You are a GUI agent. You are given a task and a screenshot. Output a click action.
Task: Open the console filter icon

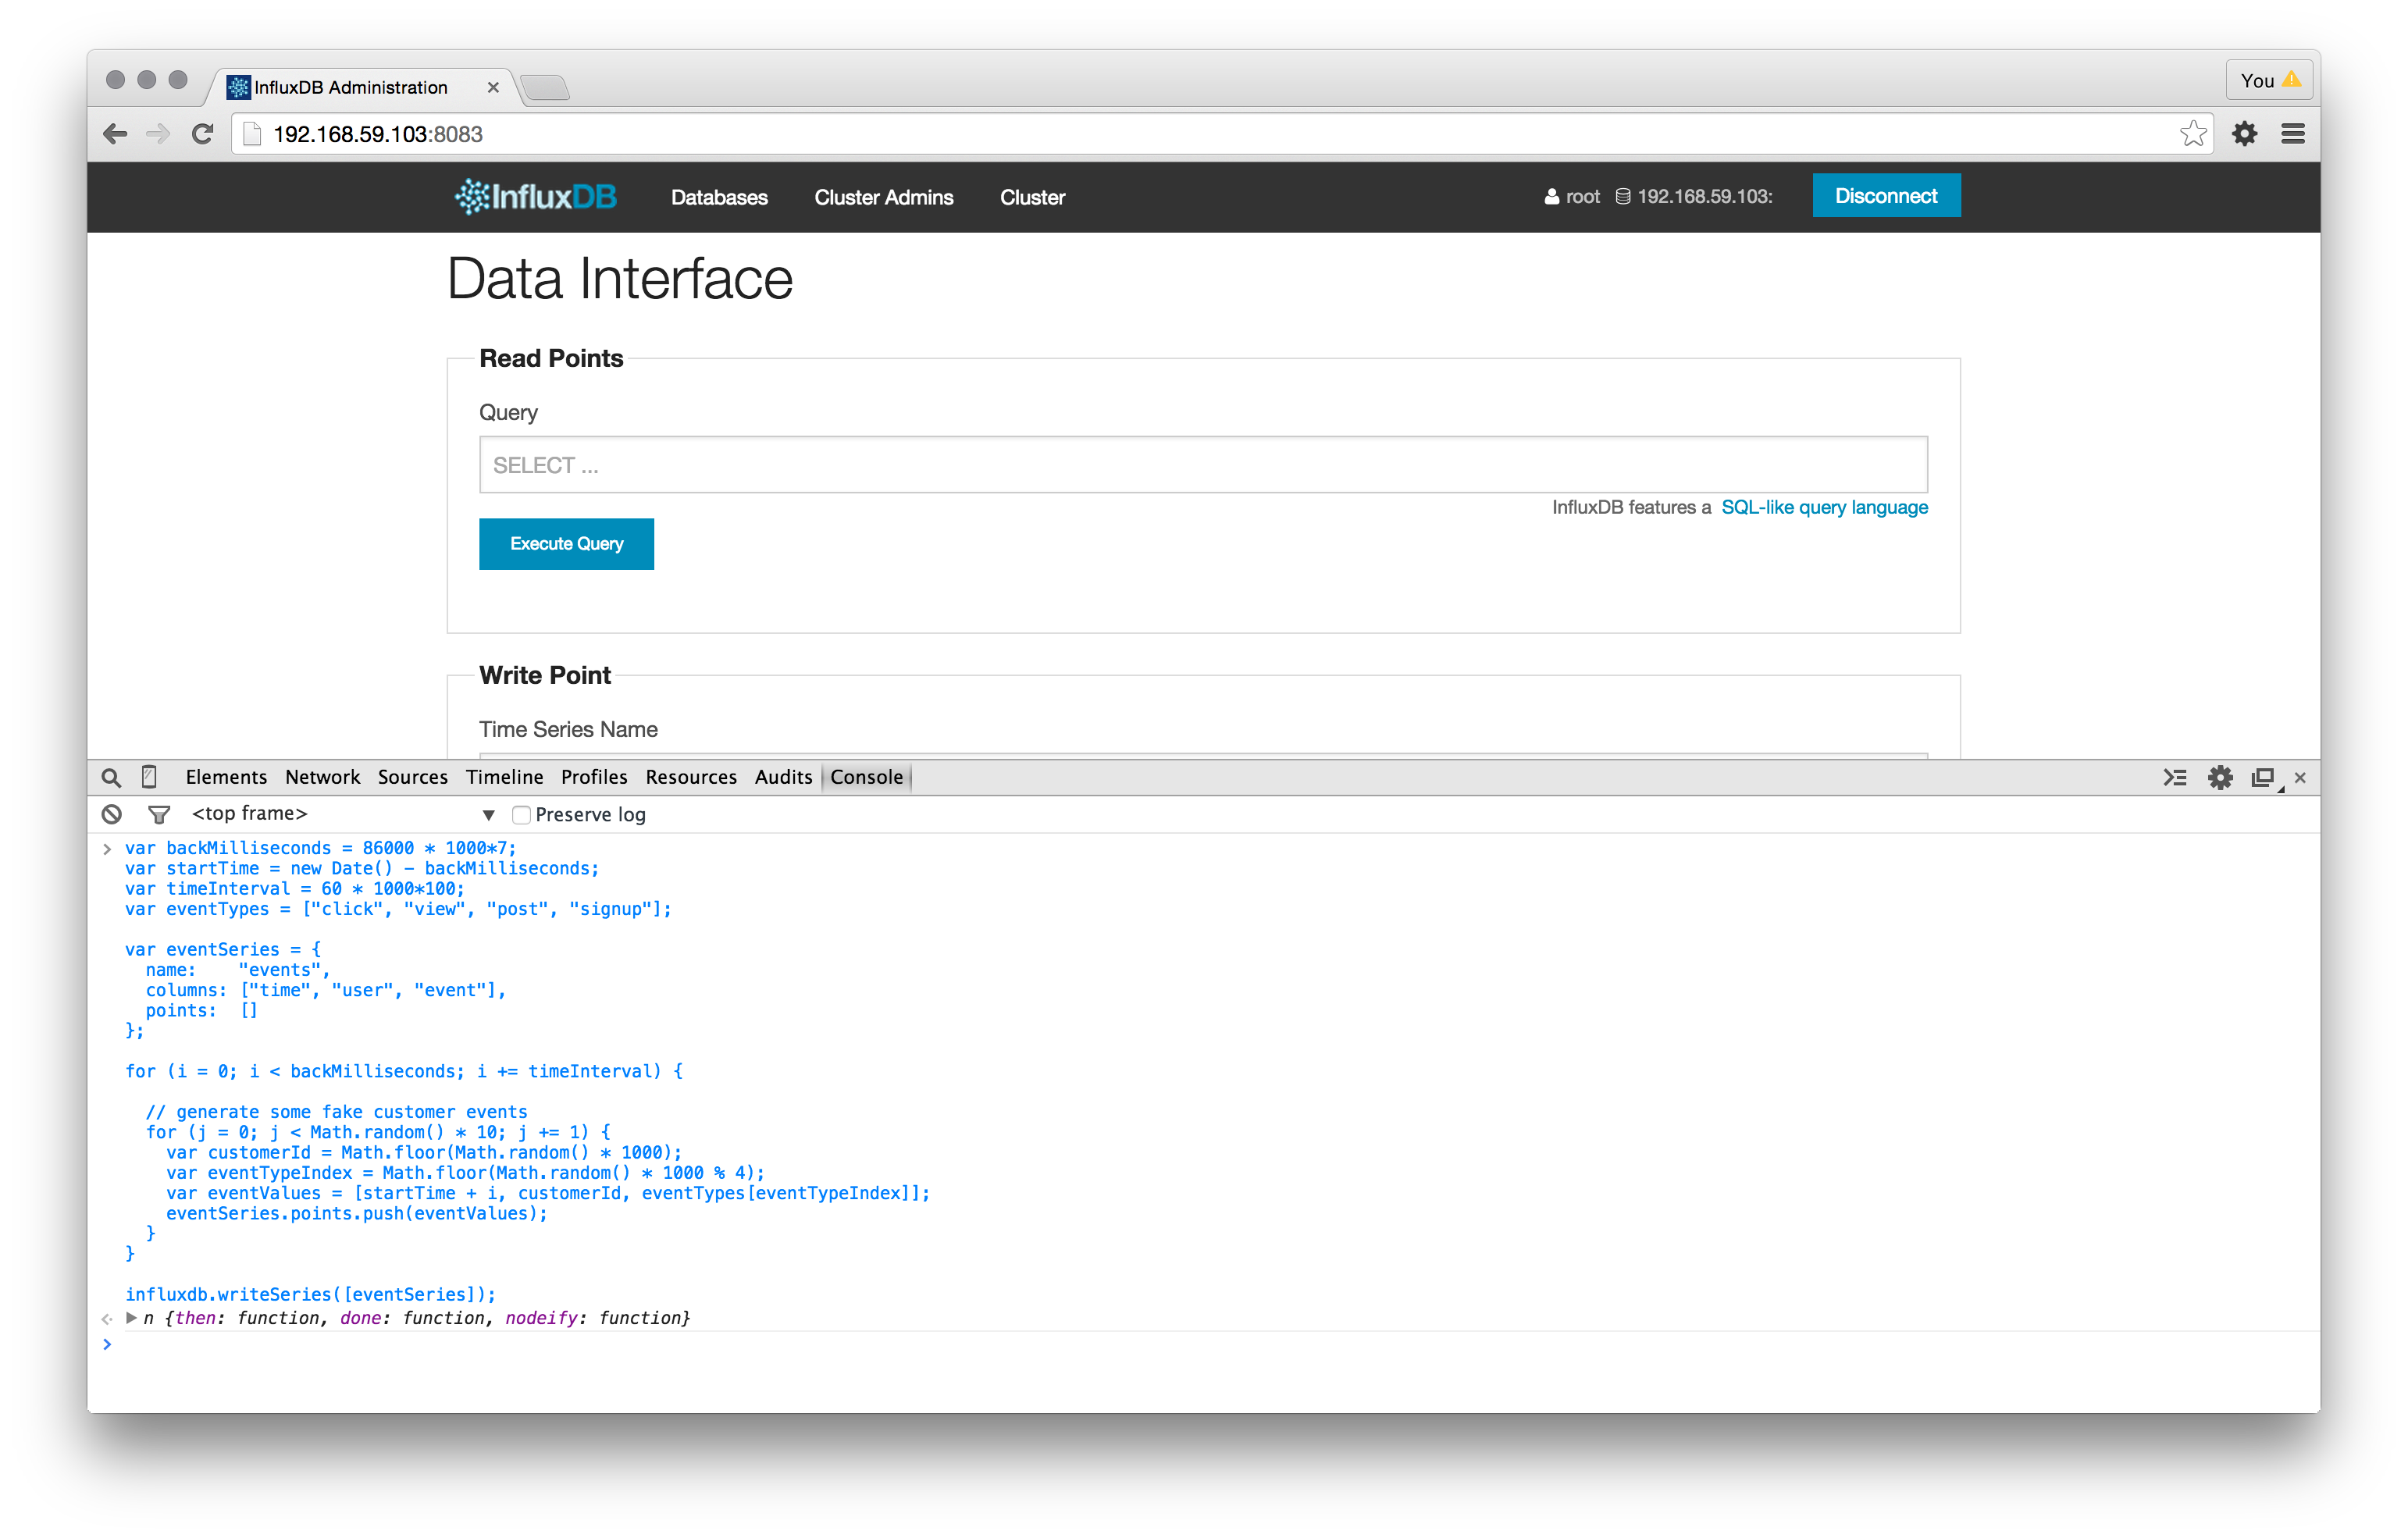pos(159,814)
